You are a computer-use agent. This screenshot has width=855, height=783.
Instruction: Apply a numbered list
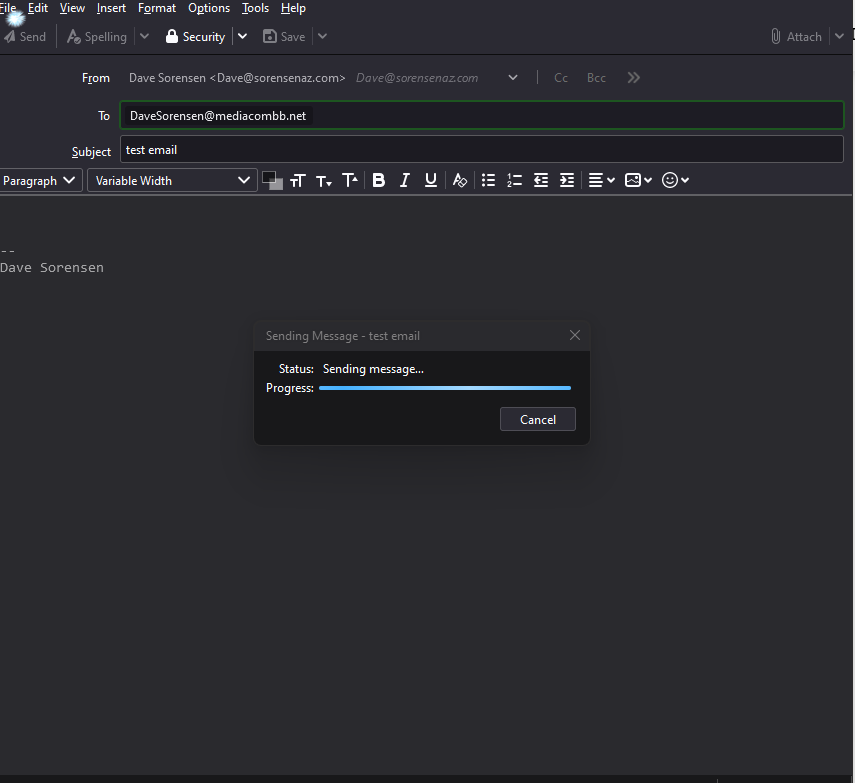[515, 180]
